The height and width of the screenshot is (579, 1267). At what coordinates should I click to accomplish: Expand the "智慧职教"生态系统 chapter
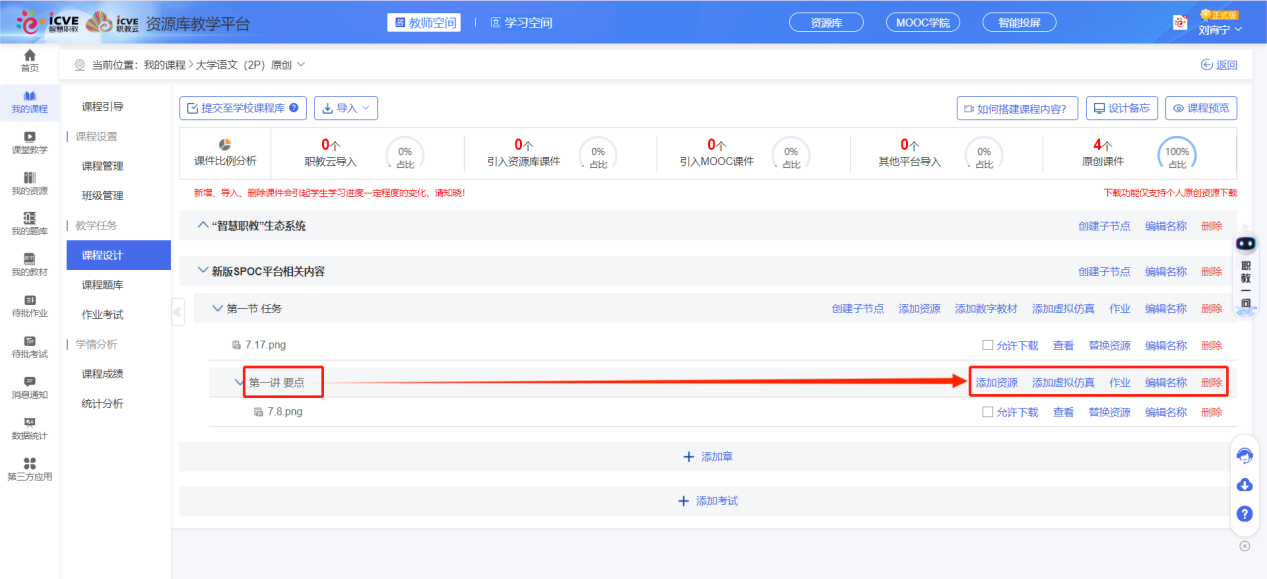(x=203, y=226)
